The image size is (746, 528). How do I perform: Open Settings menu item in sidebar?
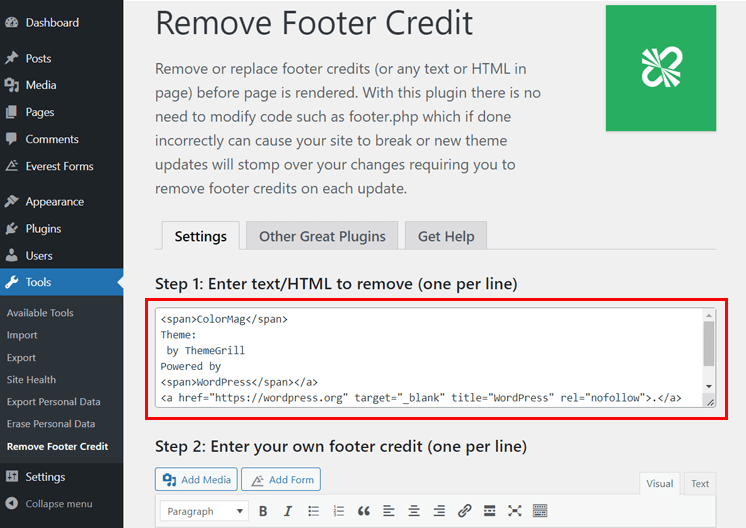tap(61, 476)
